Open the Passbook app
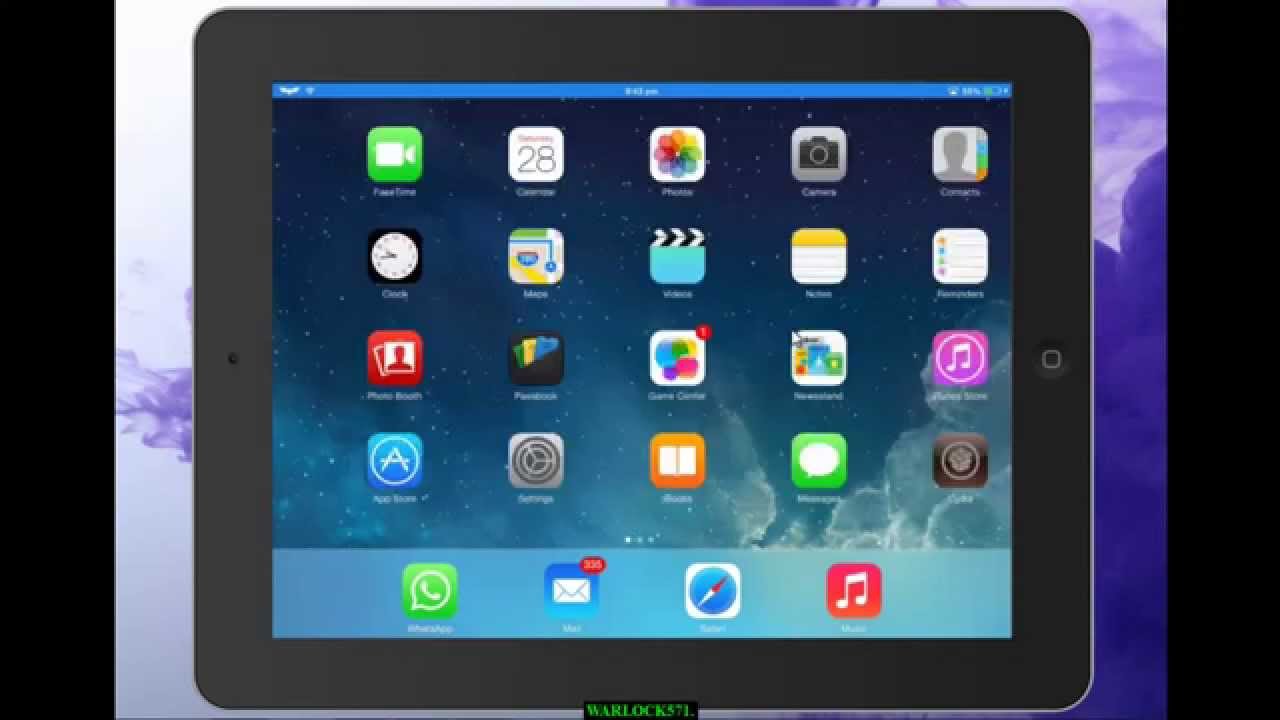 point(536,358)
